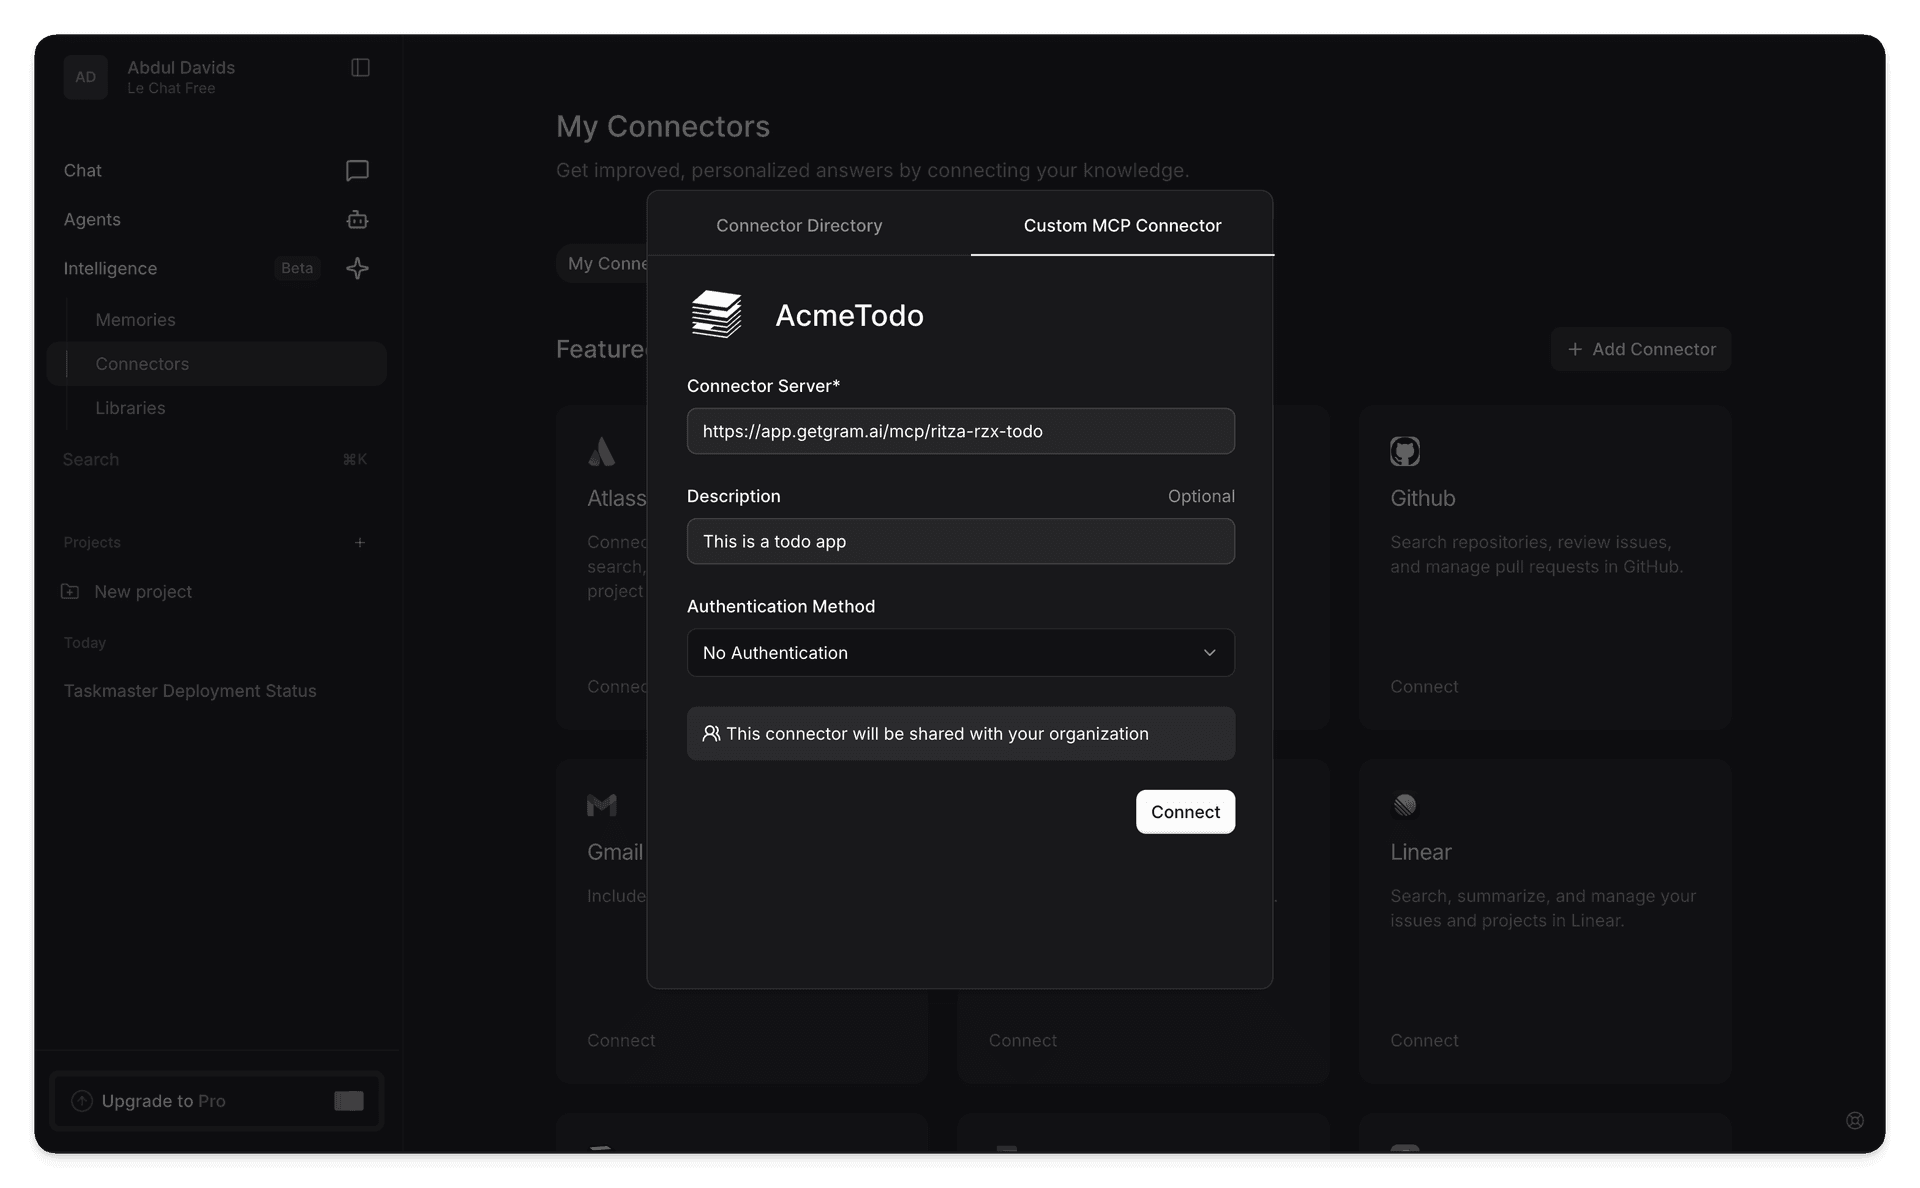Click the Github icon on the Github card
The height and width of the screenshot is (1188, 1920).
click(1405, 451)
